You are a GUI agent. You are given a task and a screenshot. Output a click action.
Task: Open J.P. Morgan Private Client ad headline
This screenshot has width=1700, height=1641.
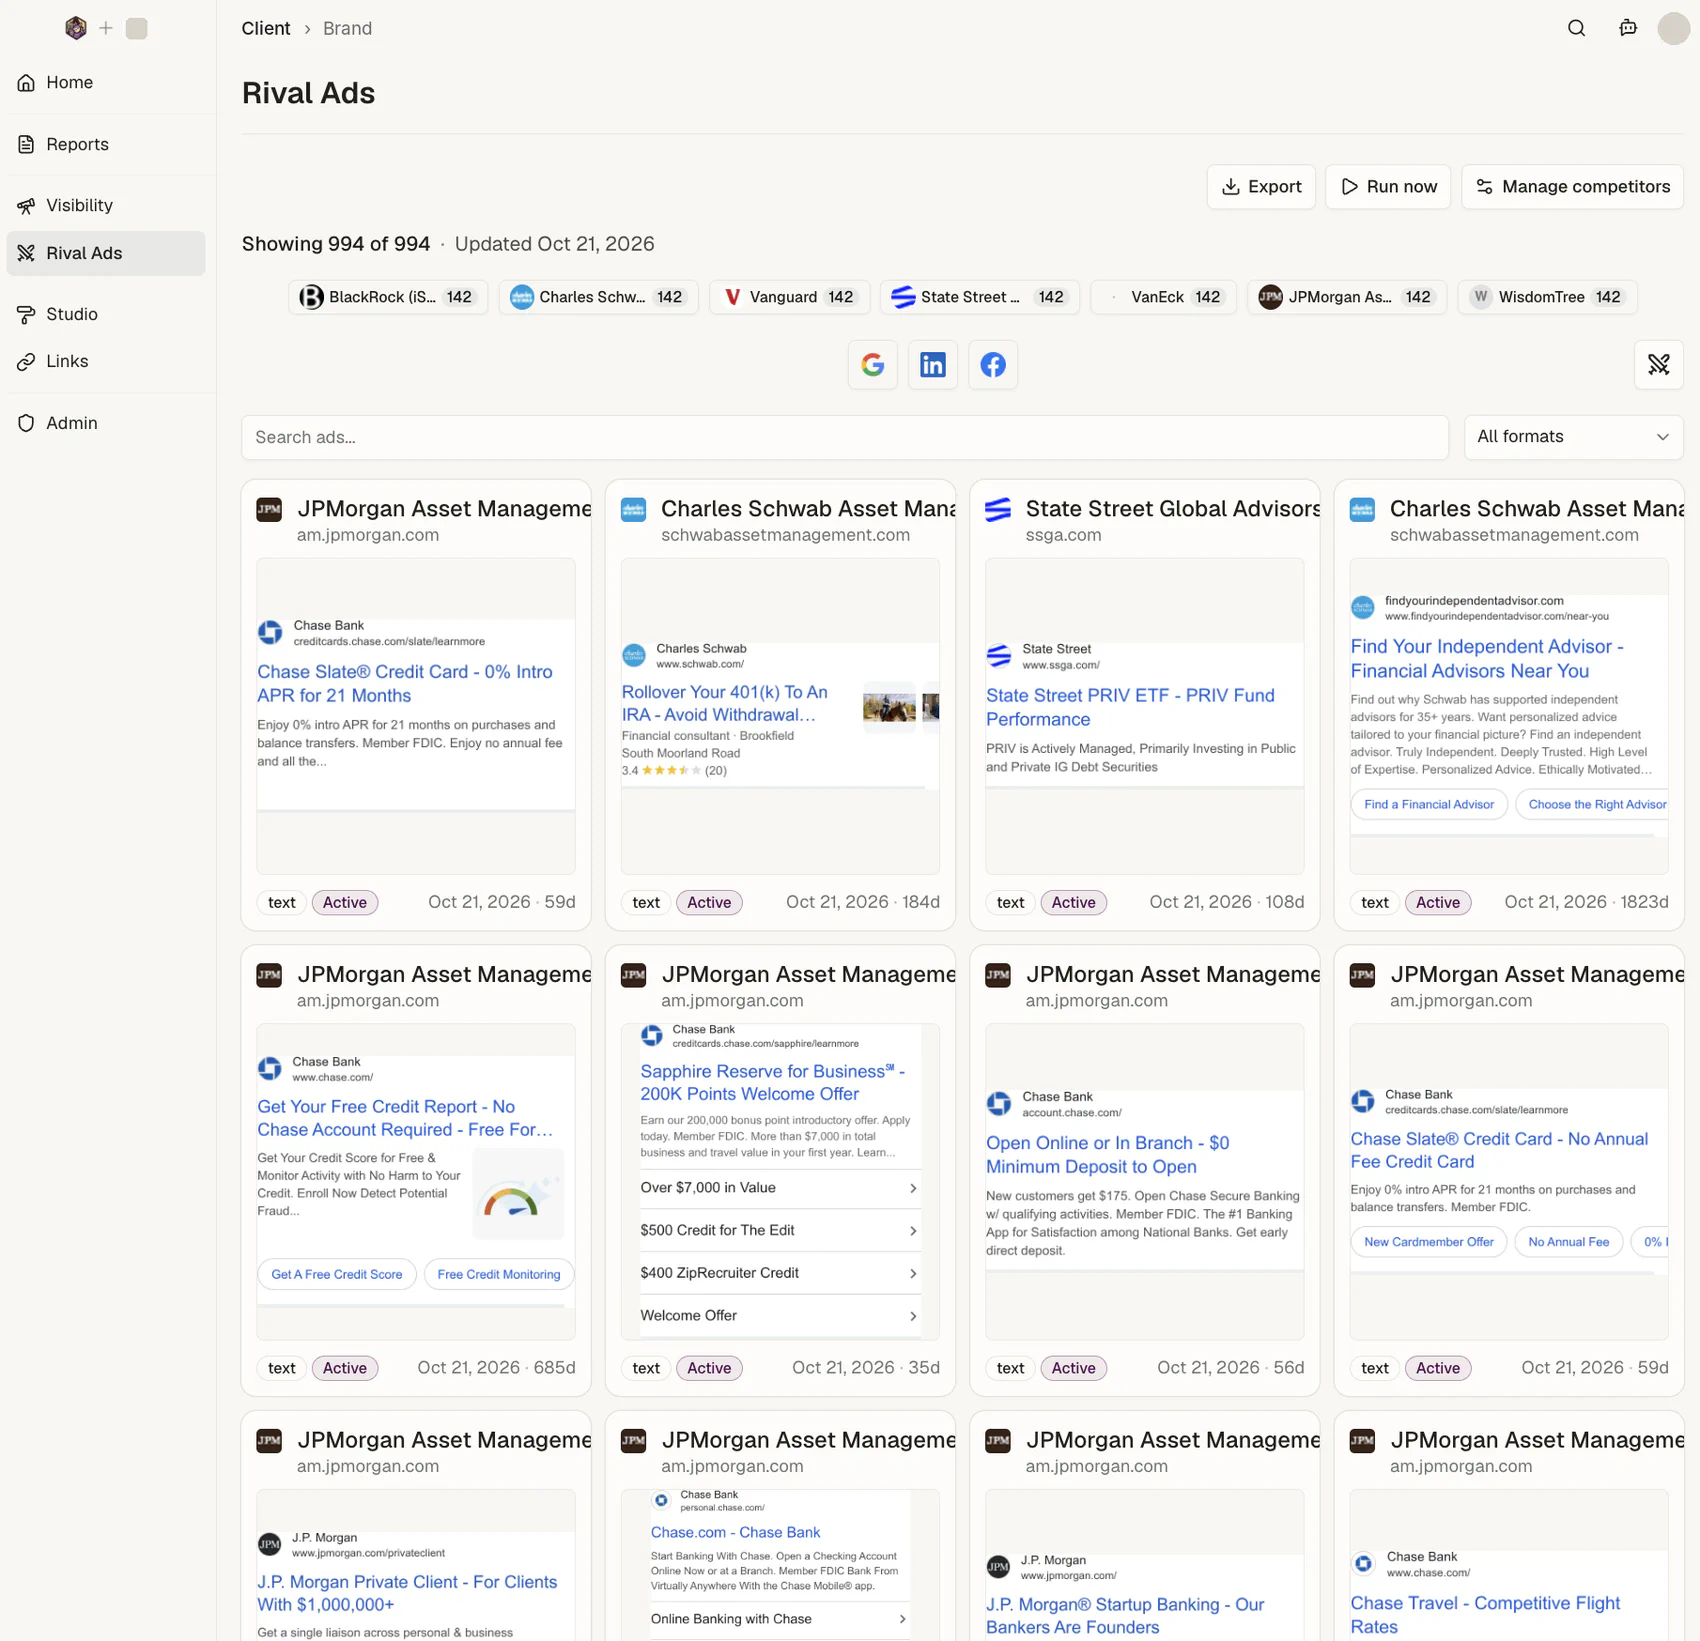[407, 1593]
